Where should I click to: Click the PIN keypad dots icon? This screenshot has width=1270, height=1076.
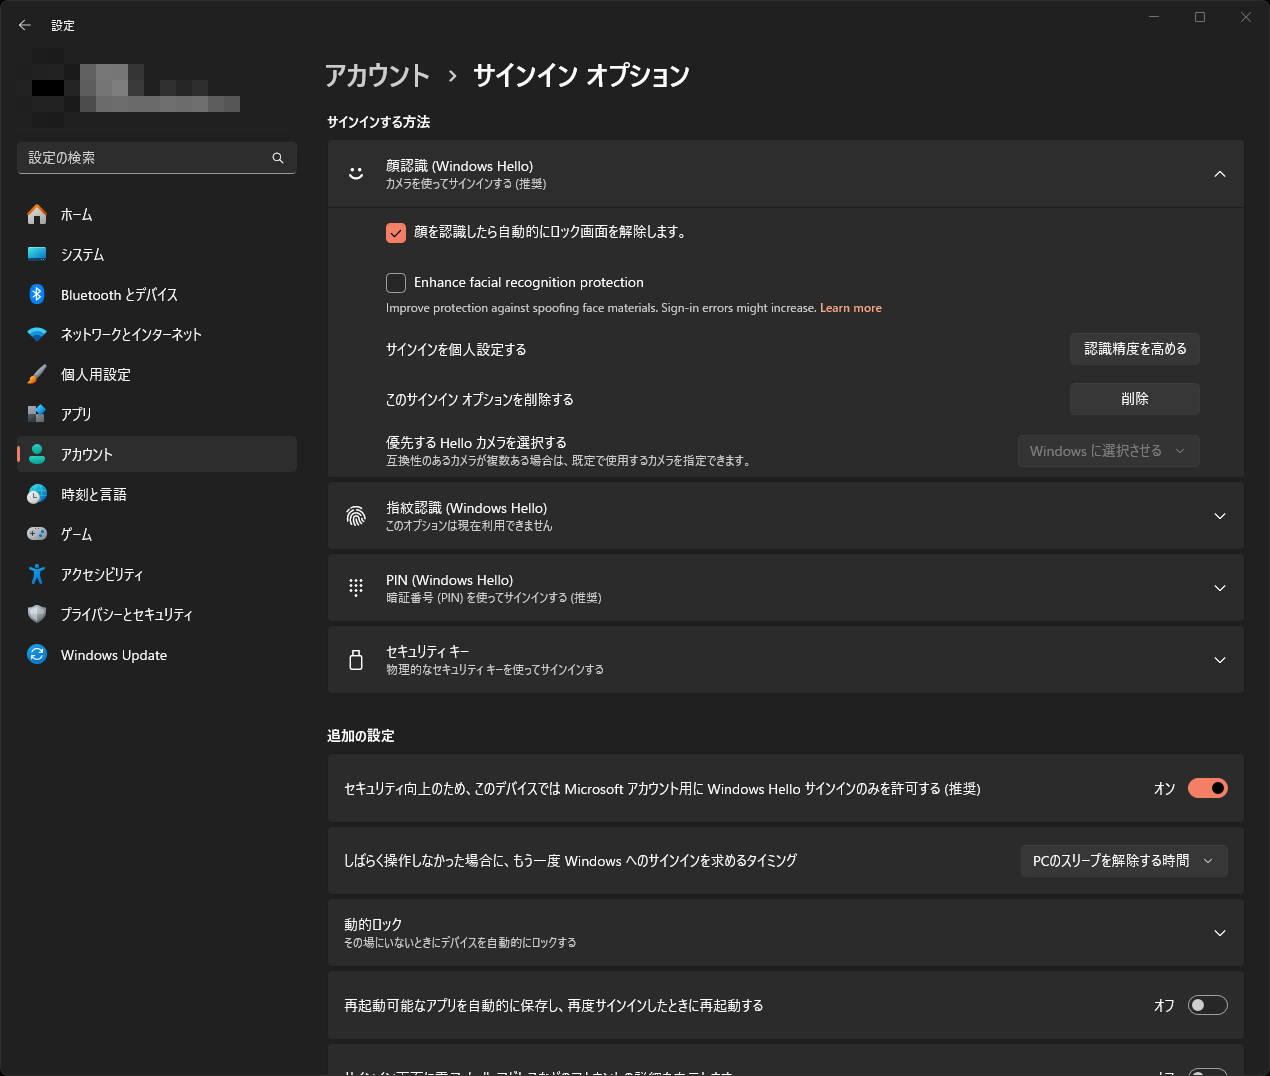tap(356, 588)
